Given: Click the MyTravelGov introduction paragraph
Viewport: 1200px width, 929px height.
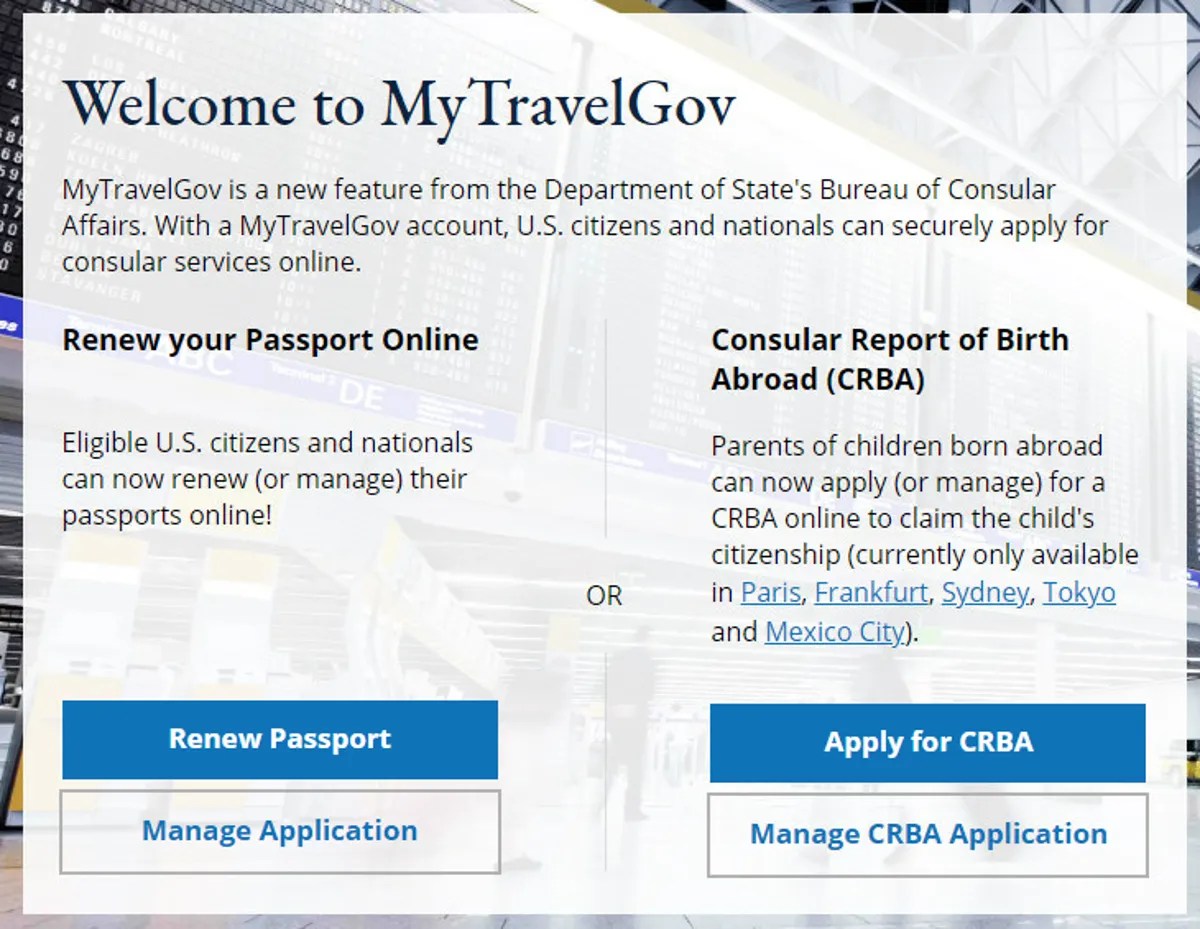Looking at the screenshot, I should (x=585, y=225).
